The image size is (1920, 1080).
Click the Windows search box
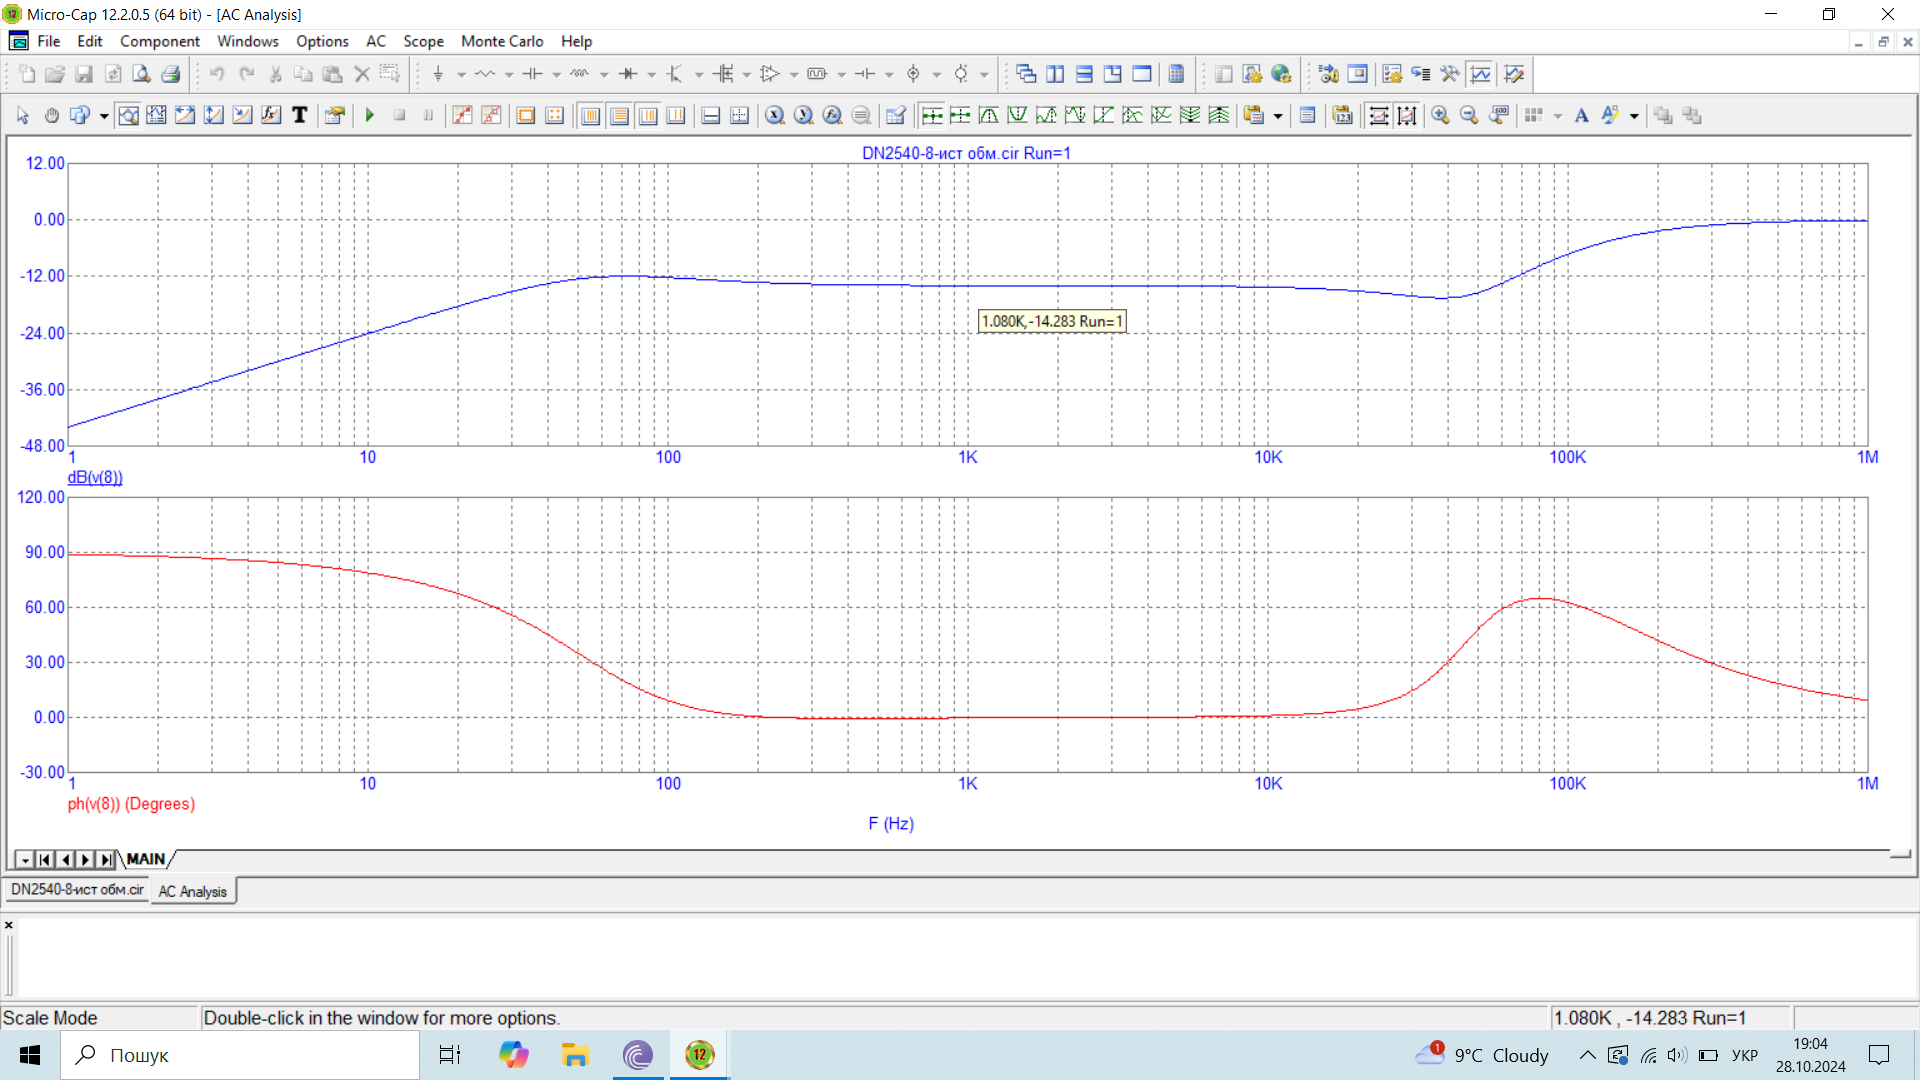[240, 1055]
